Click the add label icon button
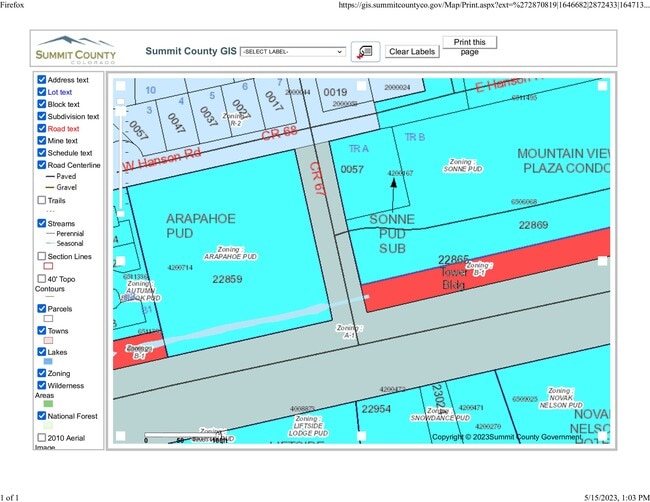The image size is (650, 502). (x=364, y=51)
